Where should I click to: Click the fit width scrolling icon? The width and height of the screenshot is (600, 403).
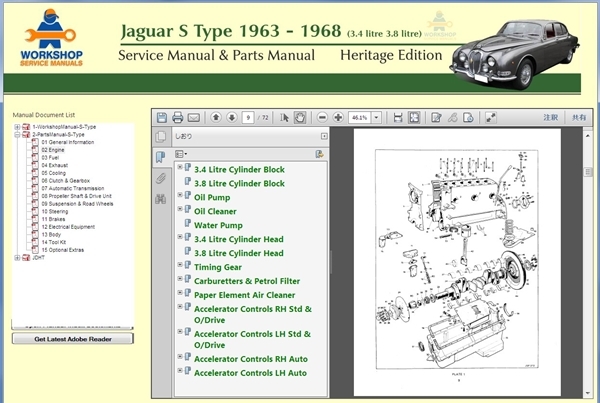click(x=398, y=117)
